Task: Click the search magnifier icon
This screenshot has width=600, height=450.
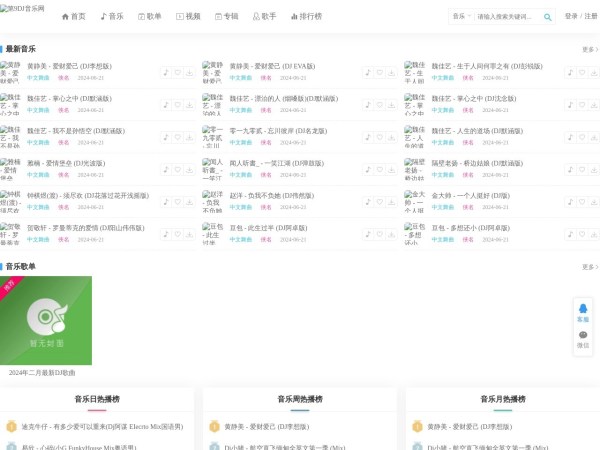Action: click(x=547, y=17)
